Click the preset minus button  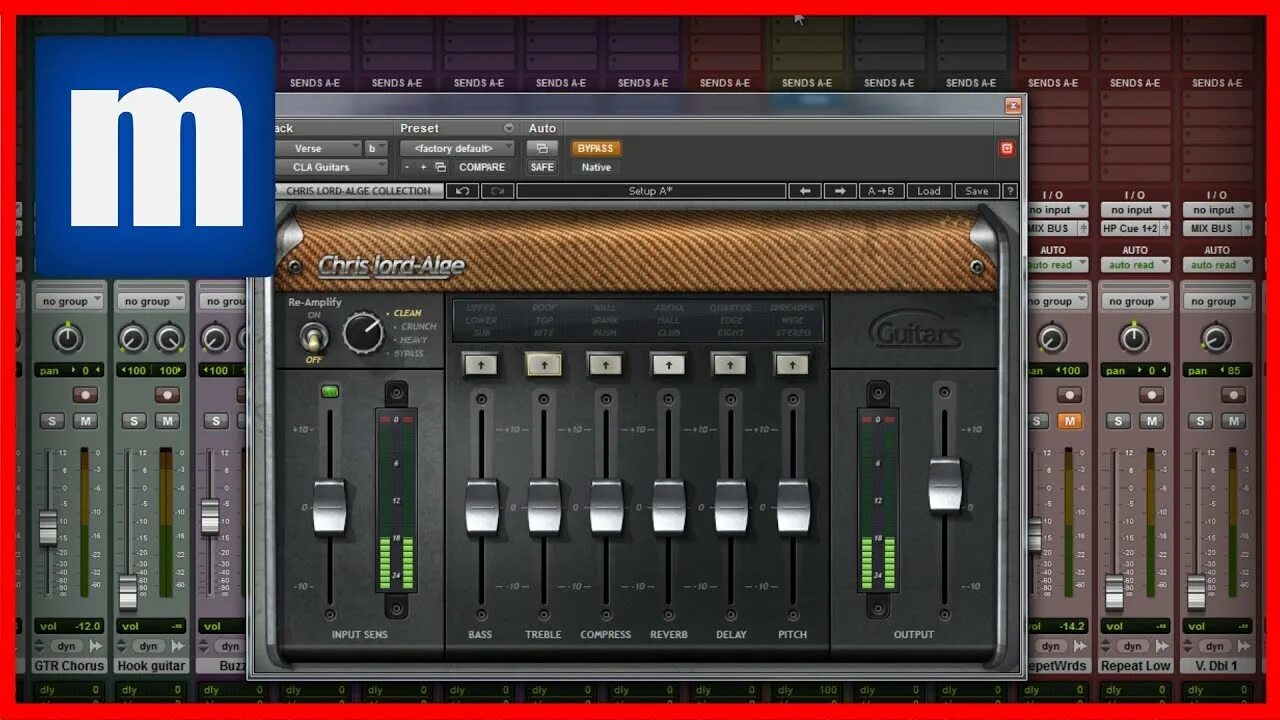click(x=408, y=167)
